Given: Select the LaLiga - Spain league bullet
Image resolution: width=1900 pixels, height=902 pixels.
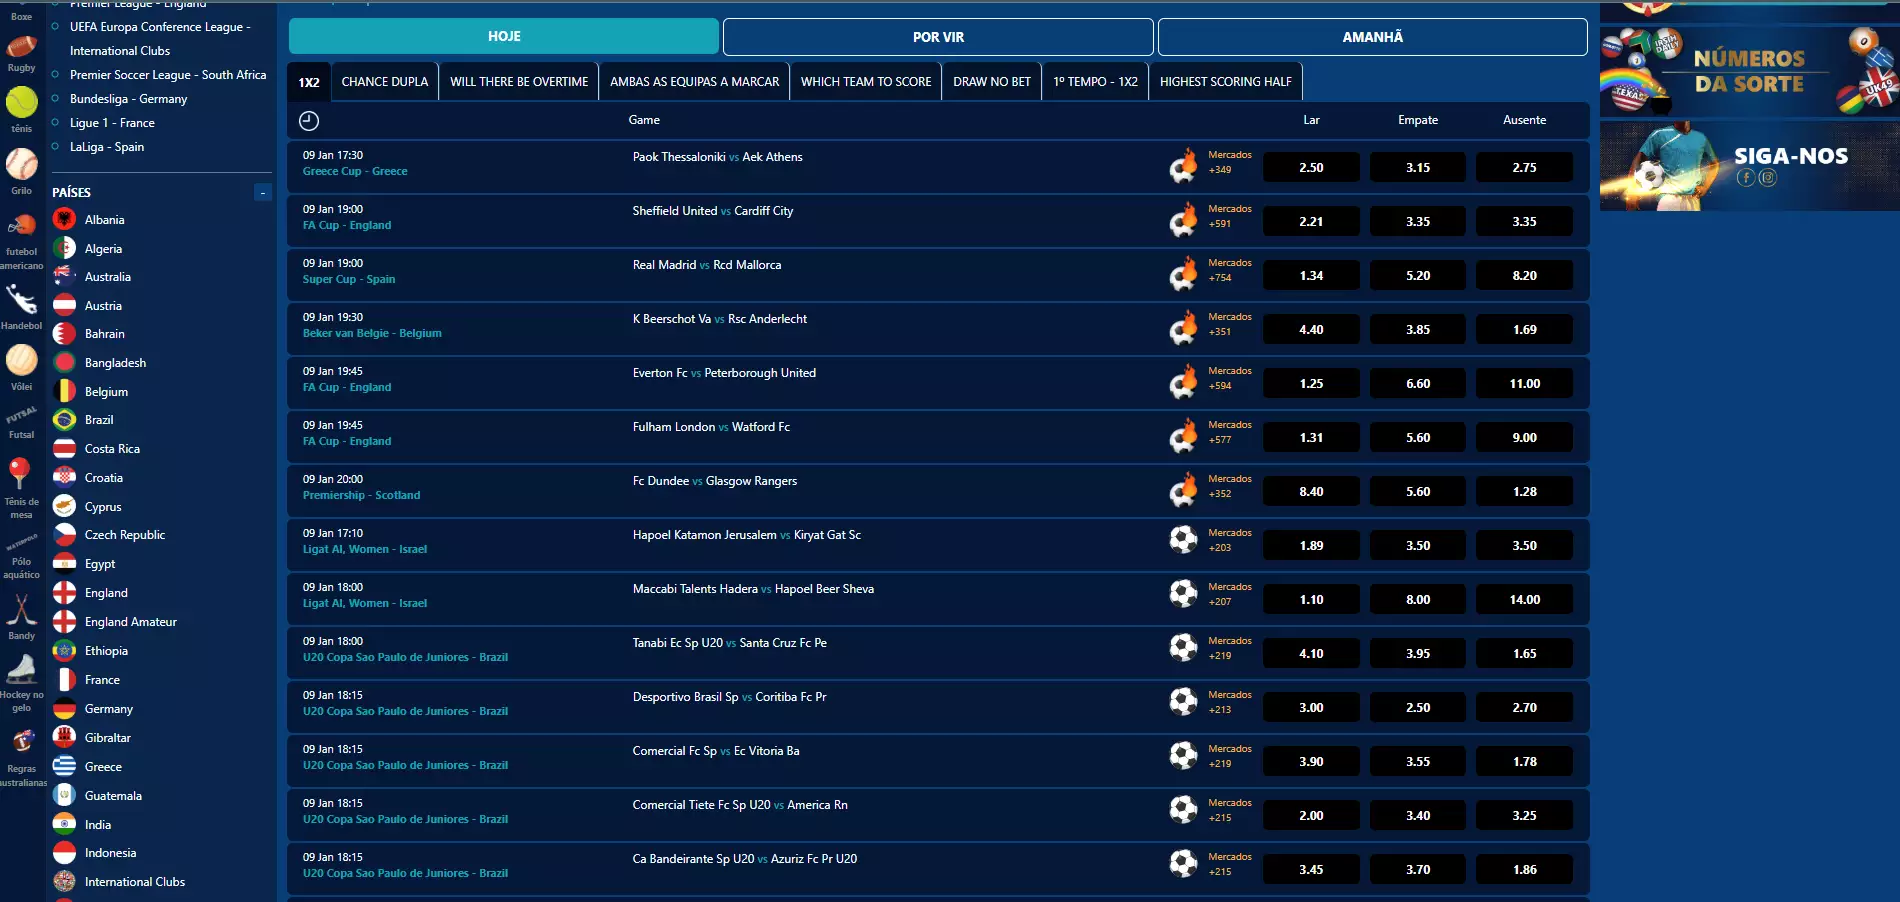Looking at the screenshot, I should point(55,147).
